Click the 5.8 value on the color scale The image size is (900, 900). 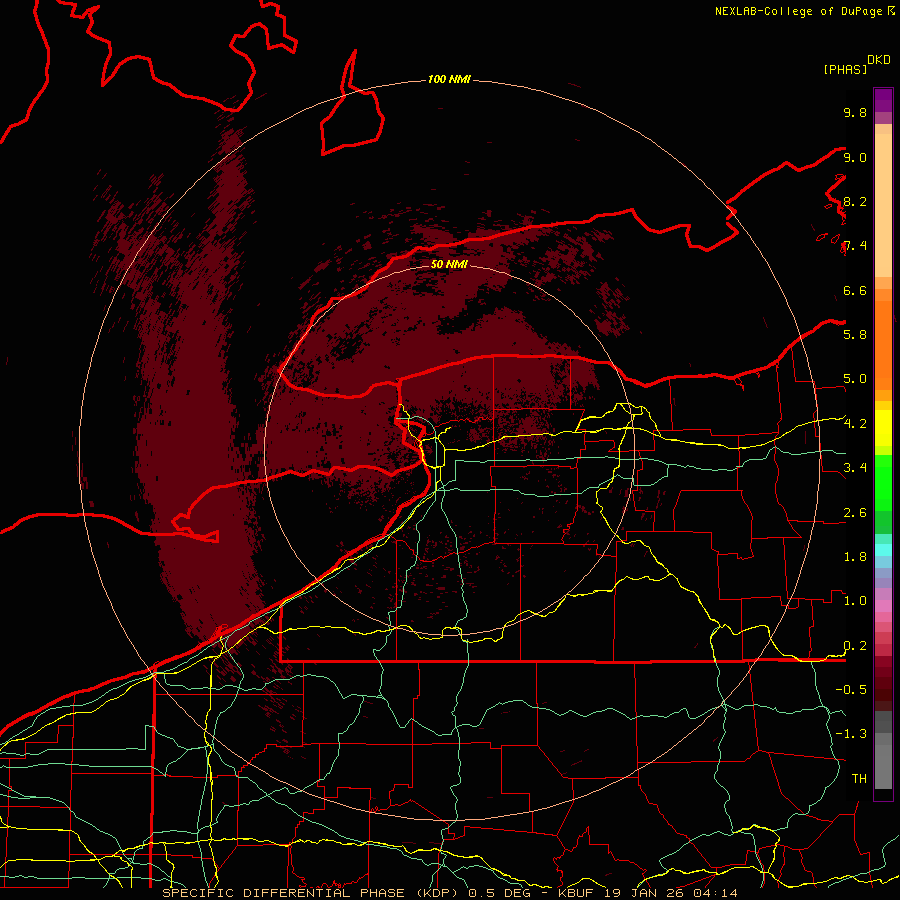(855, 335)
